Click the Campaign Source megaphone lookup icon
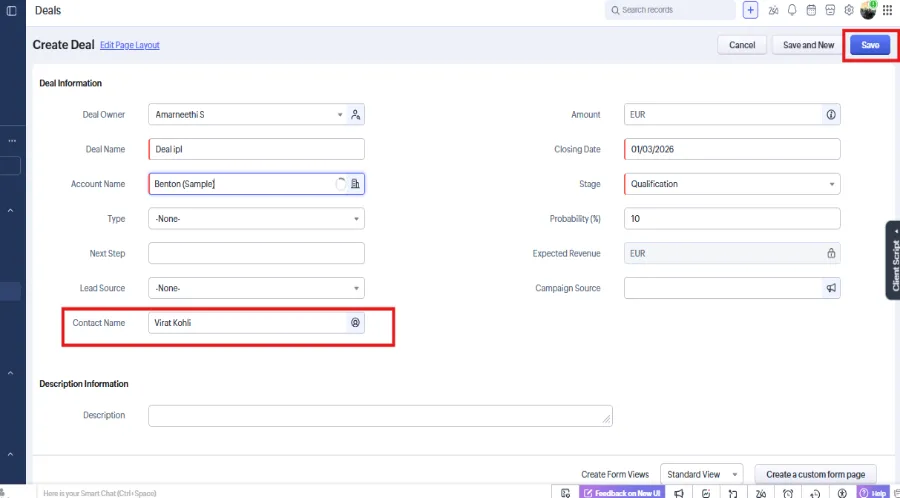Image resolution: width=900 pixels, height=498 pixels. tap(831, 288)
